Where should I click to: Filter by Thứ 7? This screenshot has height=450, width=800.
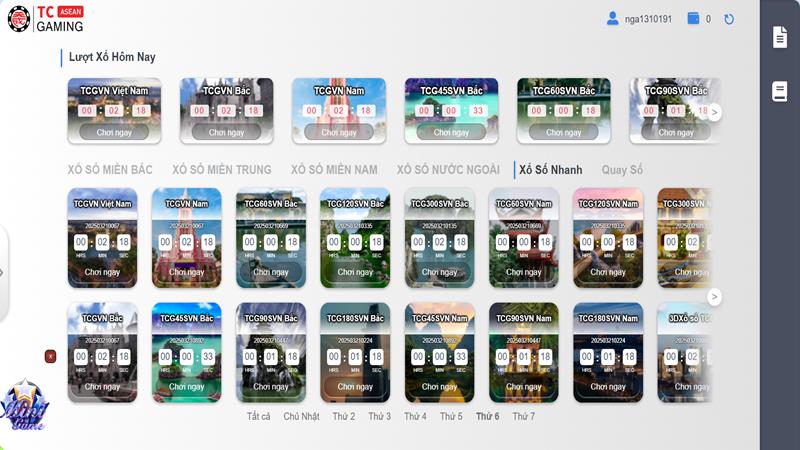[523, 416]
